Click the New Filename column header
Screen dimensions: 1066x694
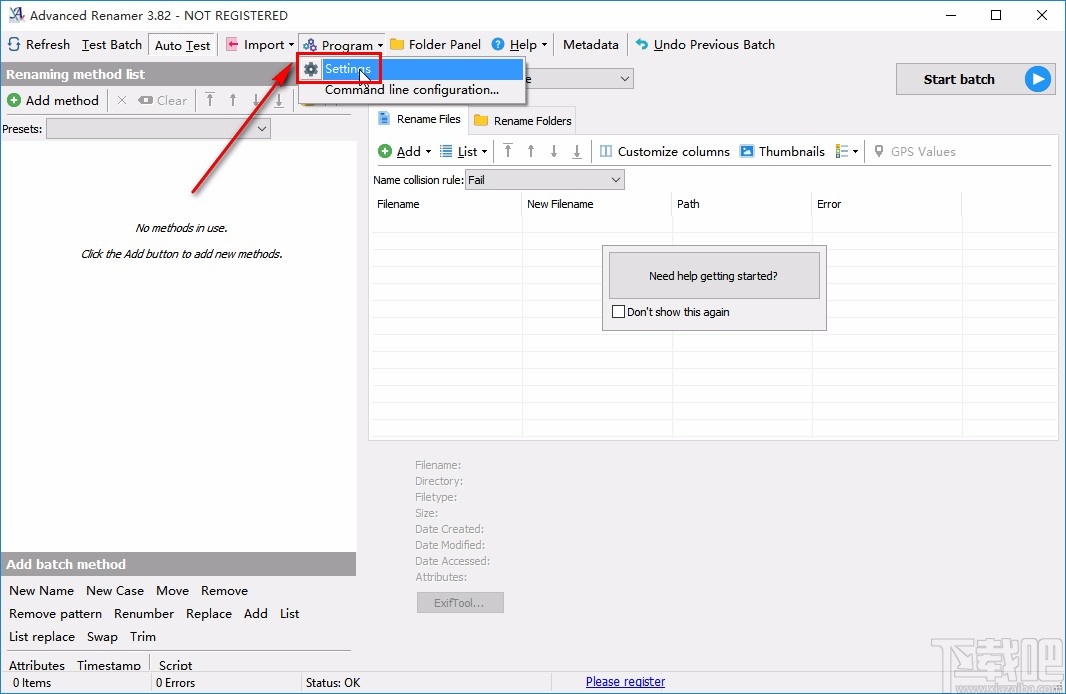[x=597, y=204]
